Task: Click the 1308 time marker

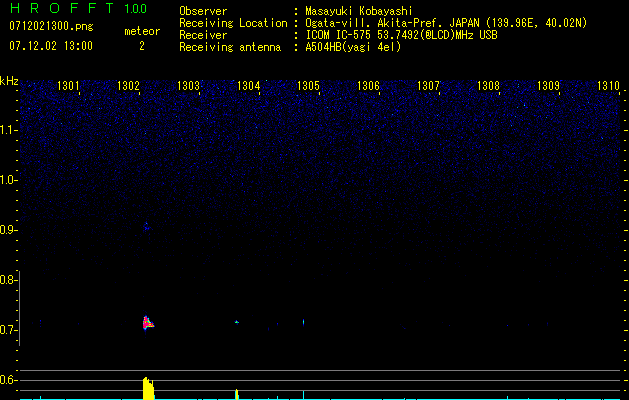Action: (488, 86)
